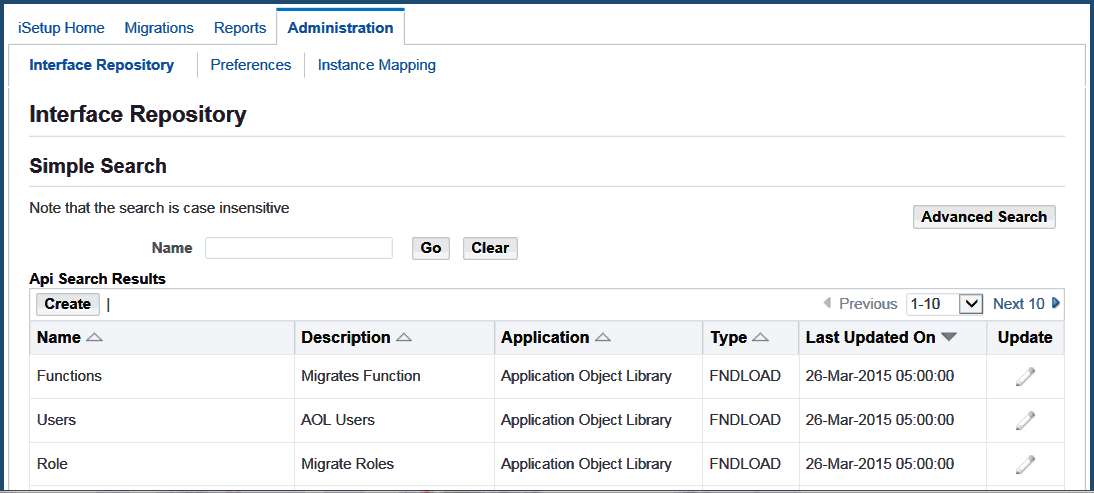Click the Advanced Search button

984,217
